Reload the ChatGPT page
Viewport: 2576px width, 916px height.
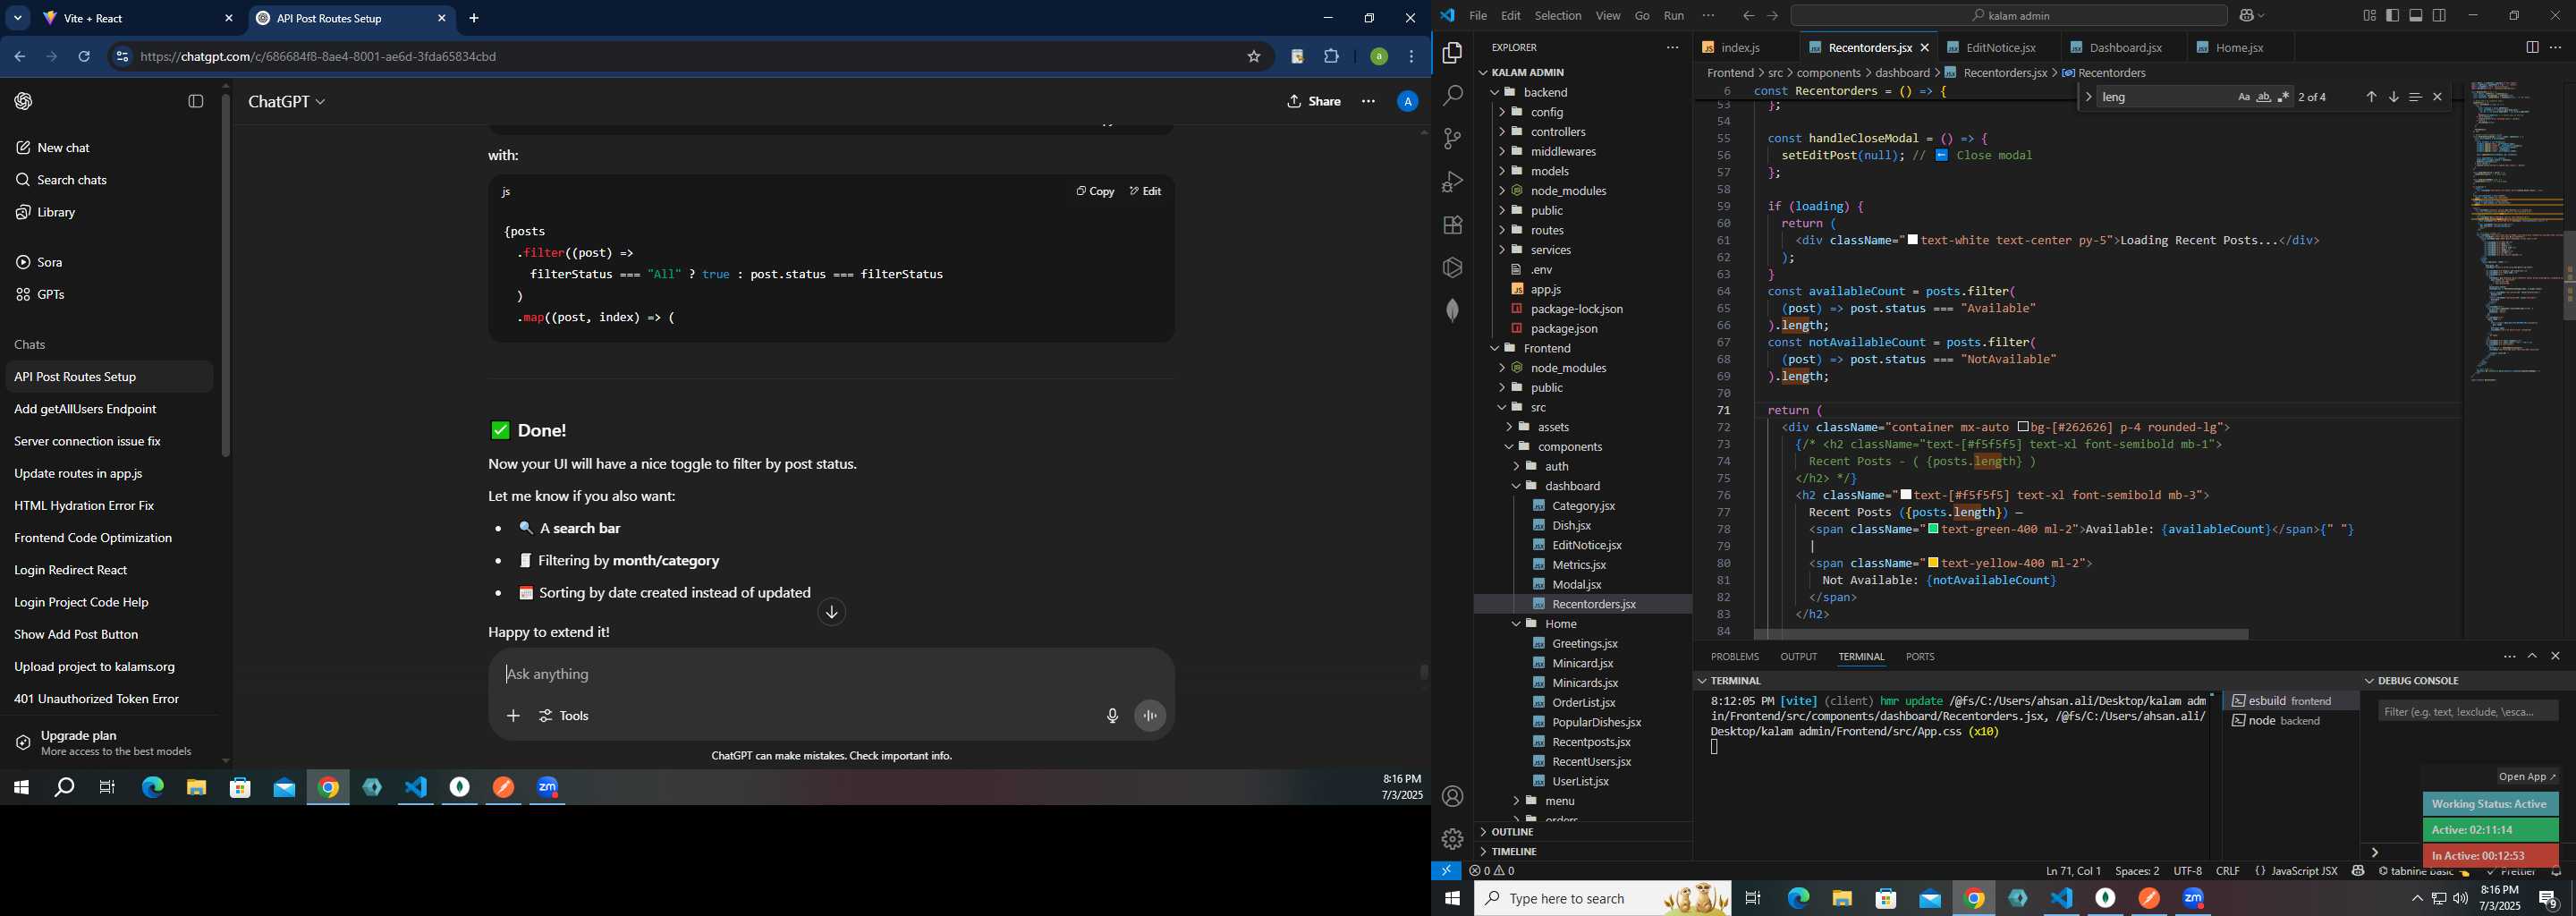(84, 57)
